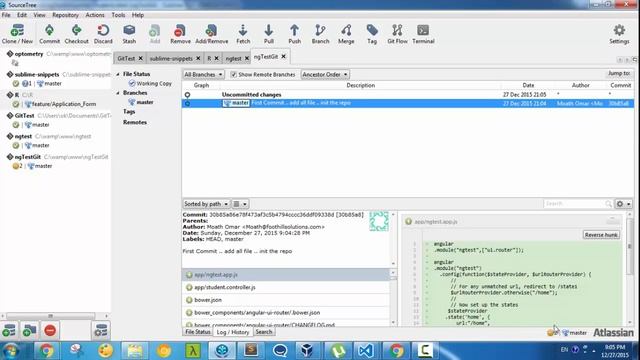Image resolution: width=640 pixels, height=360 pixels.
Task: Open the File menu
Action: coord(6,15)
